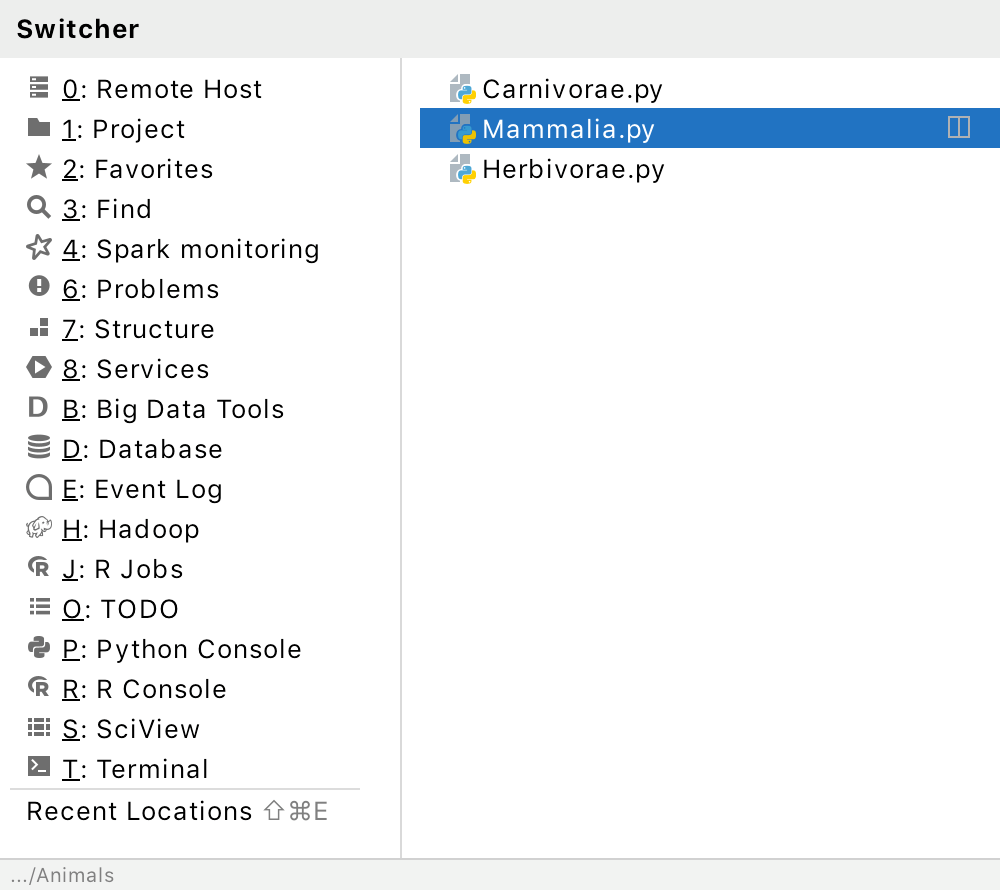Viewport: 1000px width, 890px height.
Task: Switch to Carnivorae.py file
Action: point(572,89)
